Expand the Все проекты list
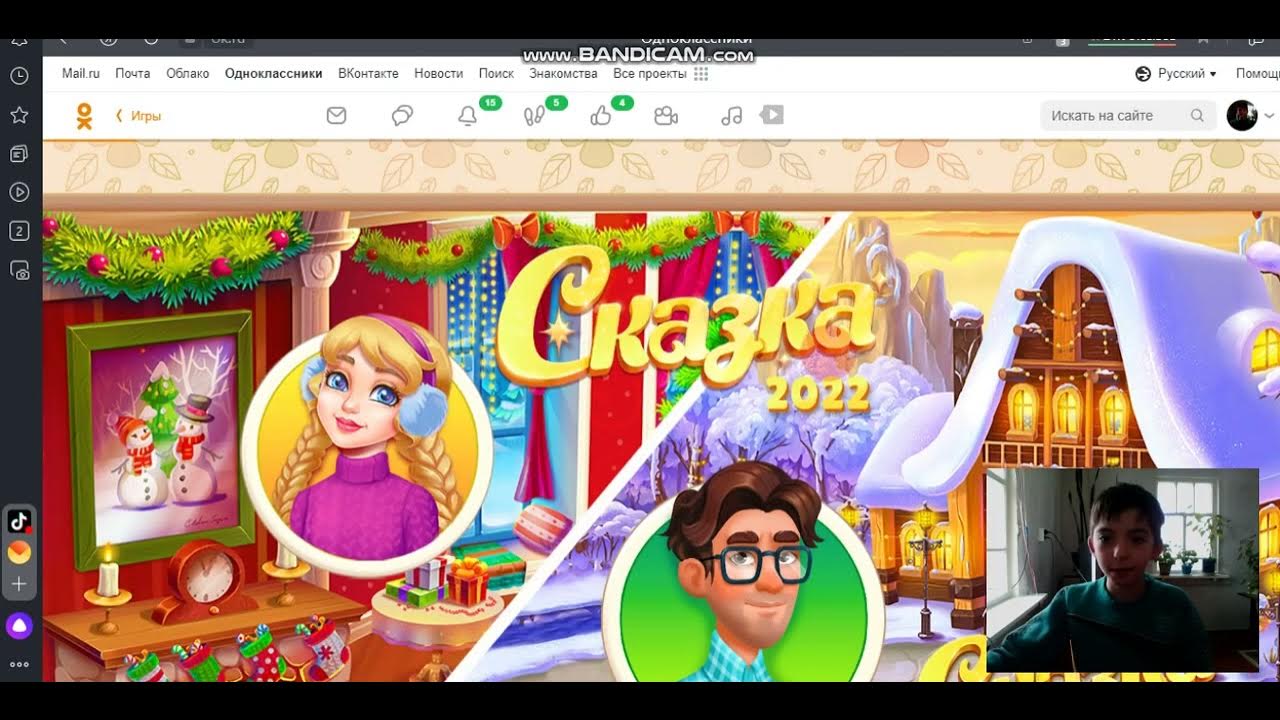This screenshot has width=1280, height=720. pos(649,74)
